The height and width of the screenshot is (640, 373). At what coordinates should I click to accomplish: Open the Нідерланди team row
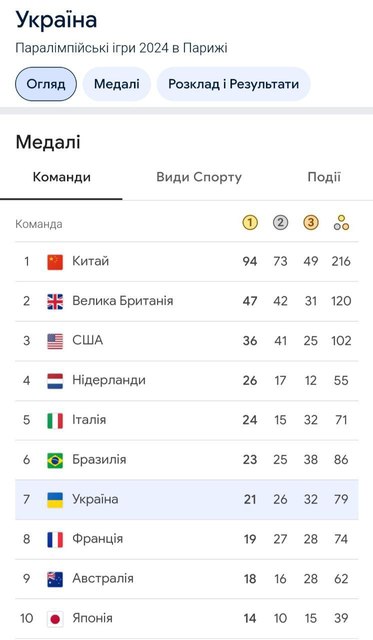pos(187,380)
